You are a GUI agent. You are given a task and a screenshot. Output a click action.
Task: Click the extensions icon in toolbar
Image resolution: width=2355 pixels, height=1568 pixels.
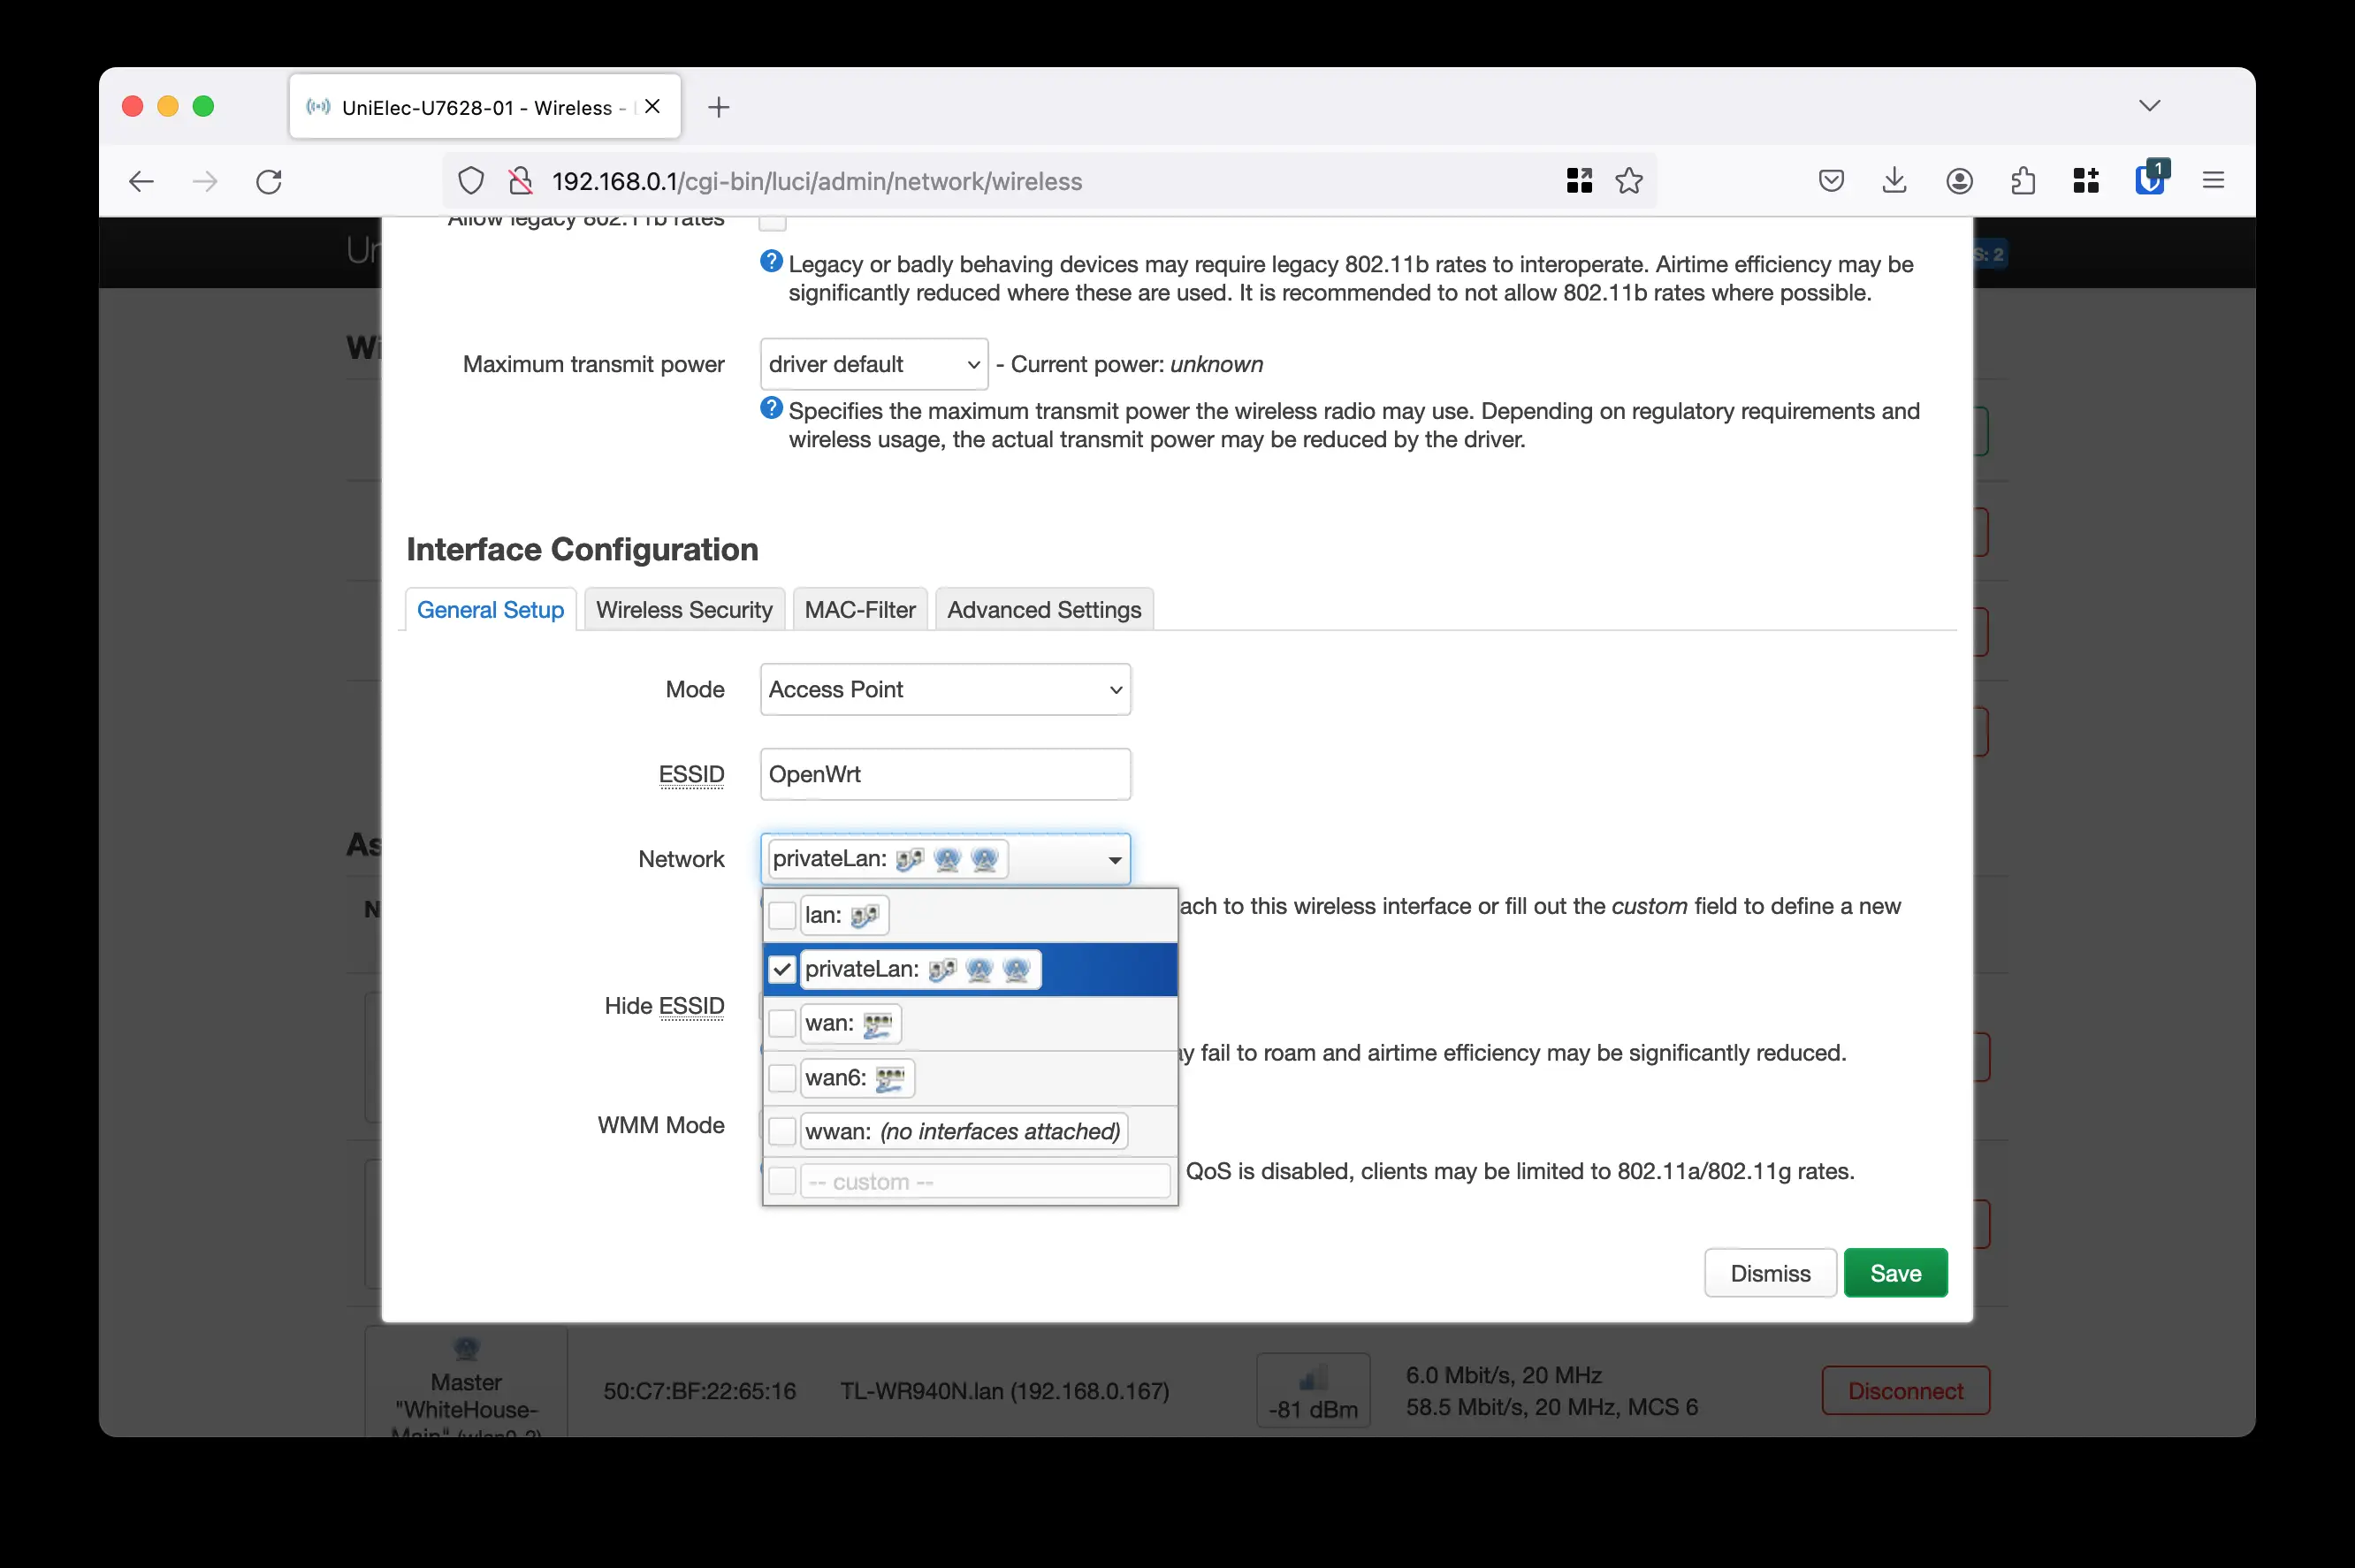[x=2023, y=180]
